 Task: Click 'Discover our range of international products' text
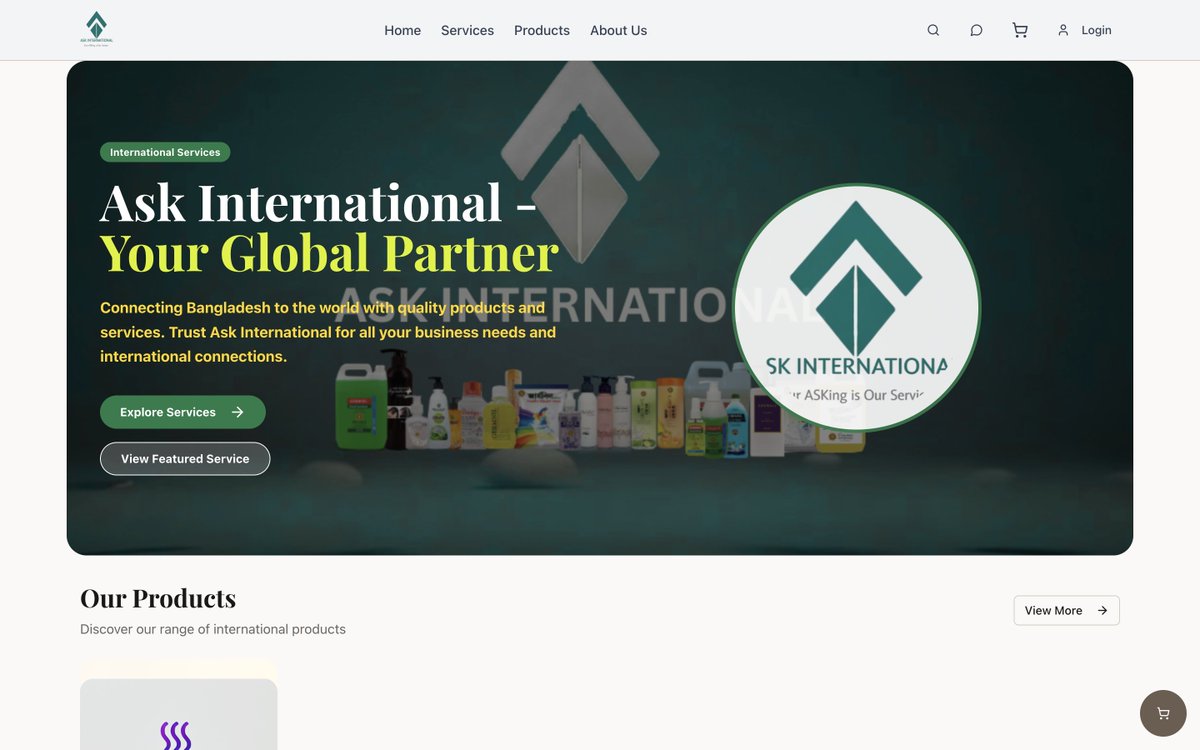[213, 629]
